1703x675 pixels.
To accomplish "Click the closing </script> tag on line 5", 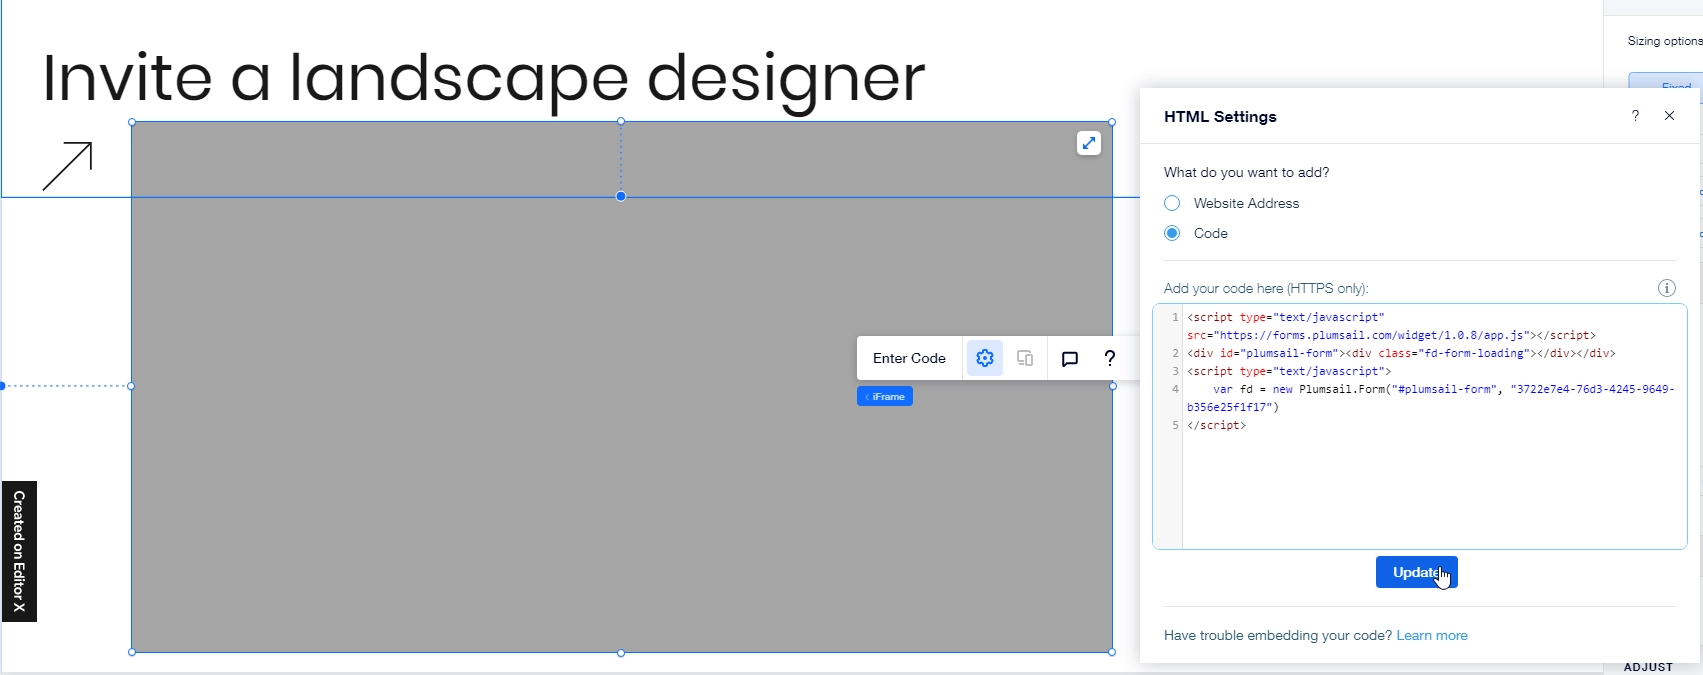I will [1216, 425].
